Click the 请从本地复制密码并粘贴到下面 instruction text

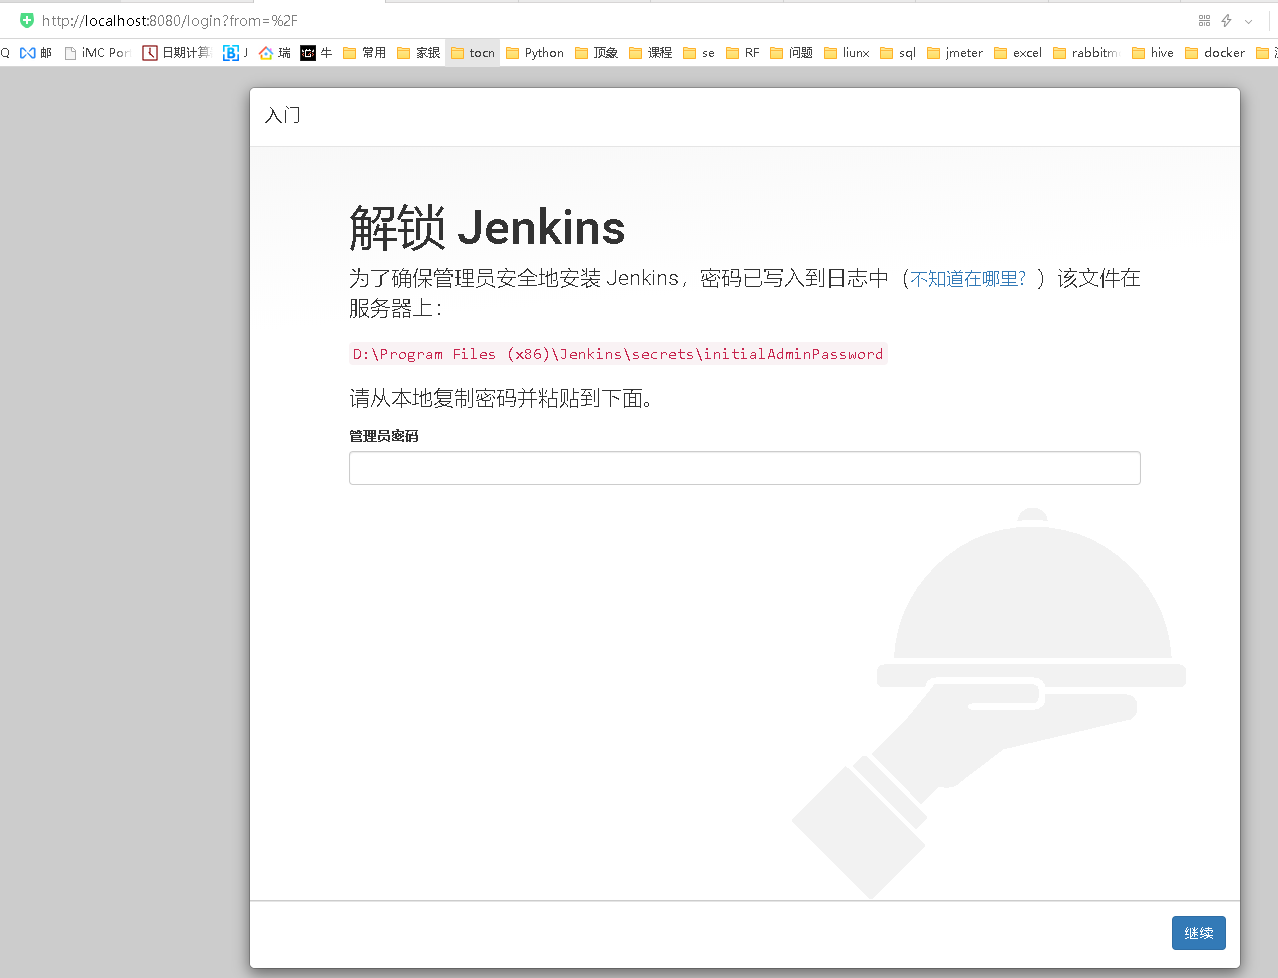(x=501, y=398)
